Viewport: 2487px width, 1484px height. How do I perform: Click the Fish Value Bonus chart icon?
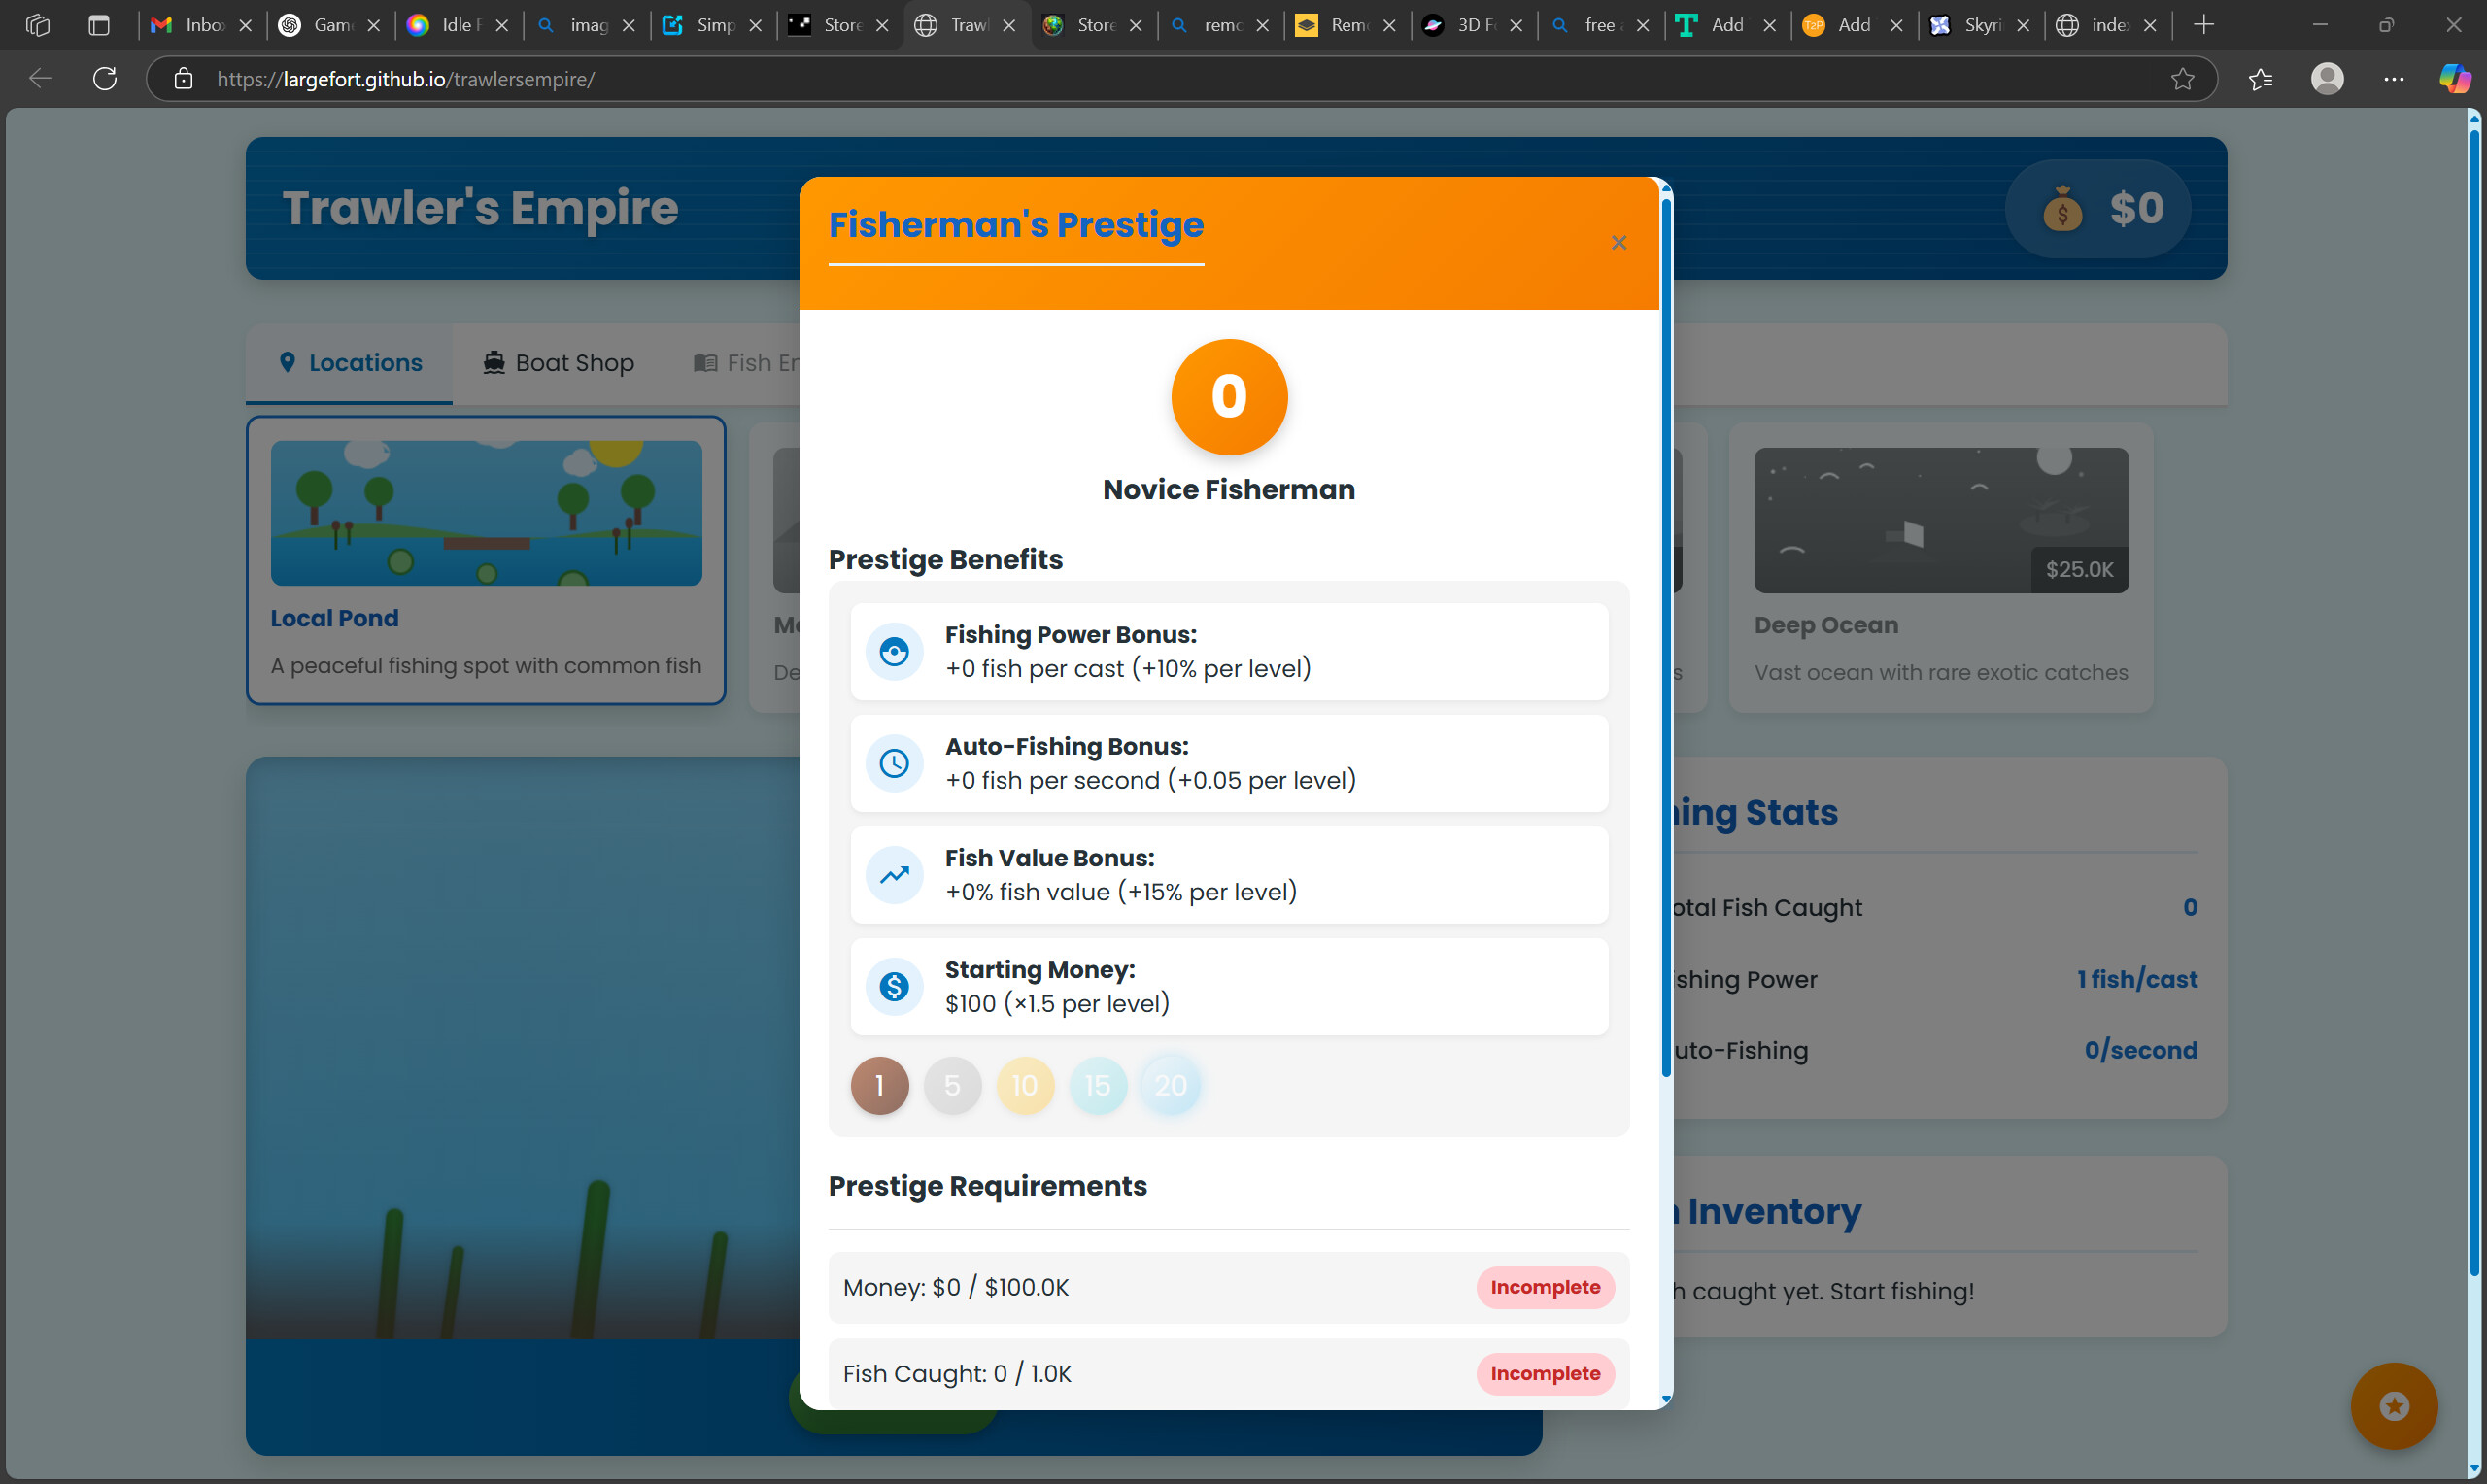pos(894,875)
